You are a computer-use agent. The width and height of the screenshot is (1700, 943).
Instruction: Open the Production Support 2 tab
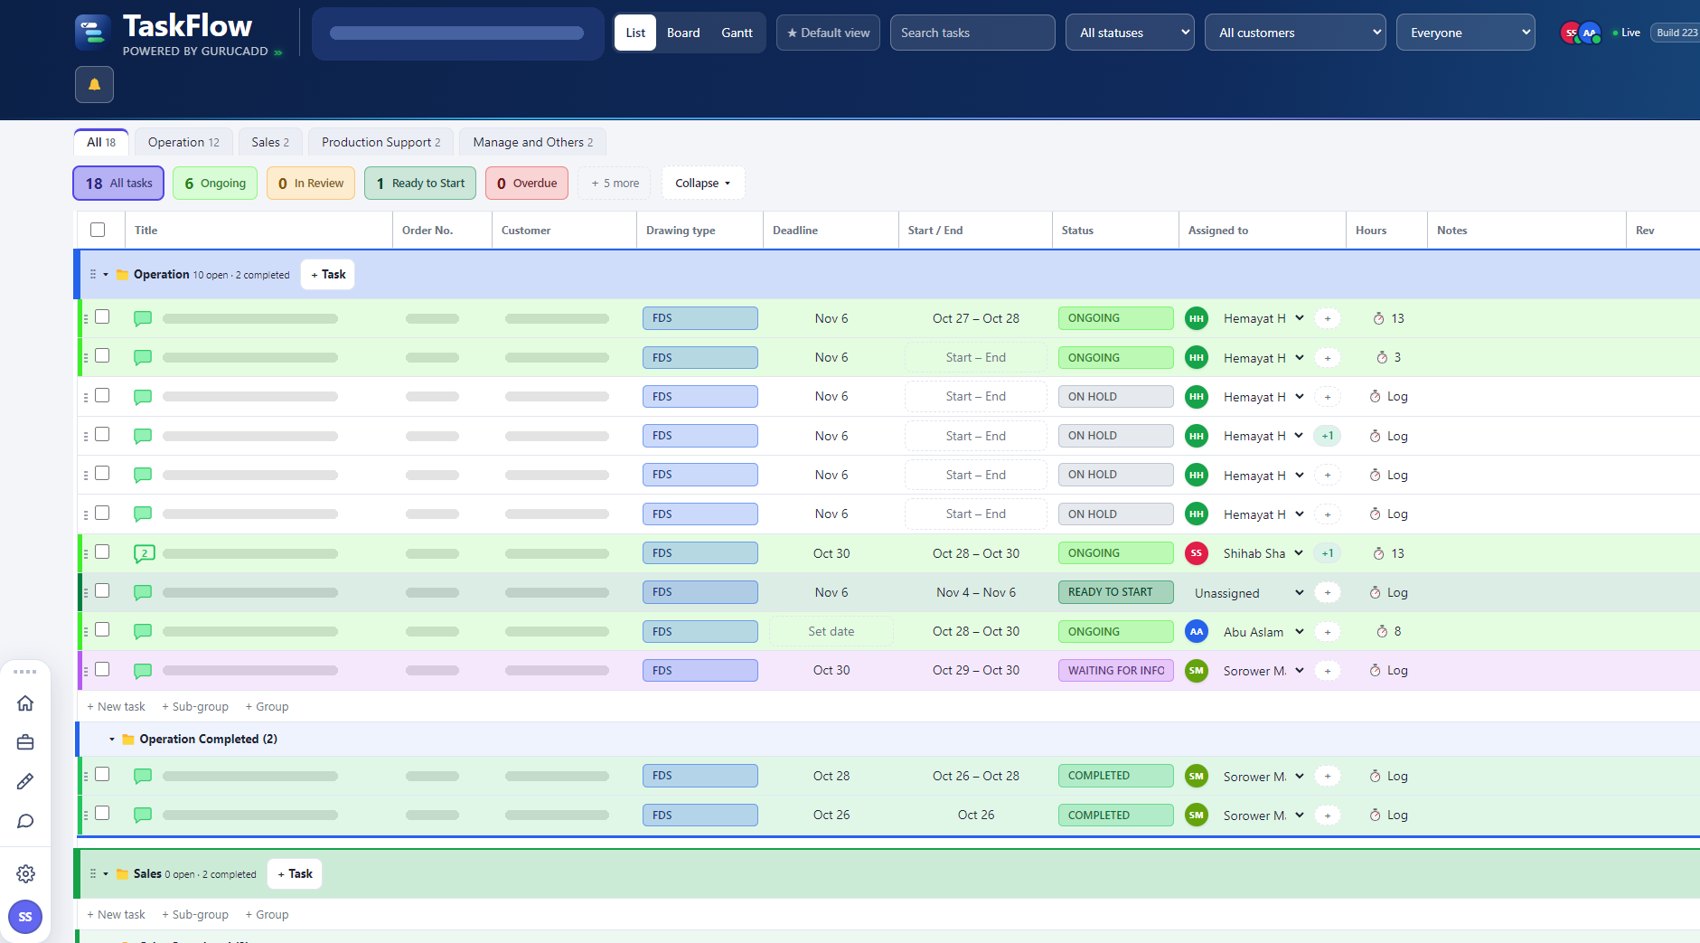[381, 142]
